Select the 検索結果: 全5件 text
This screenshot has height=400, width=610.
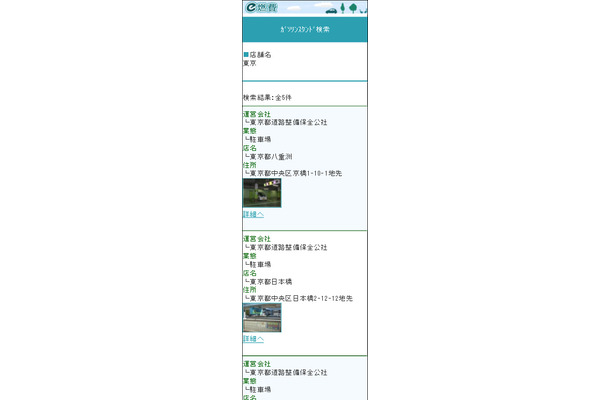tap(267, 98)
